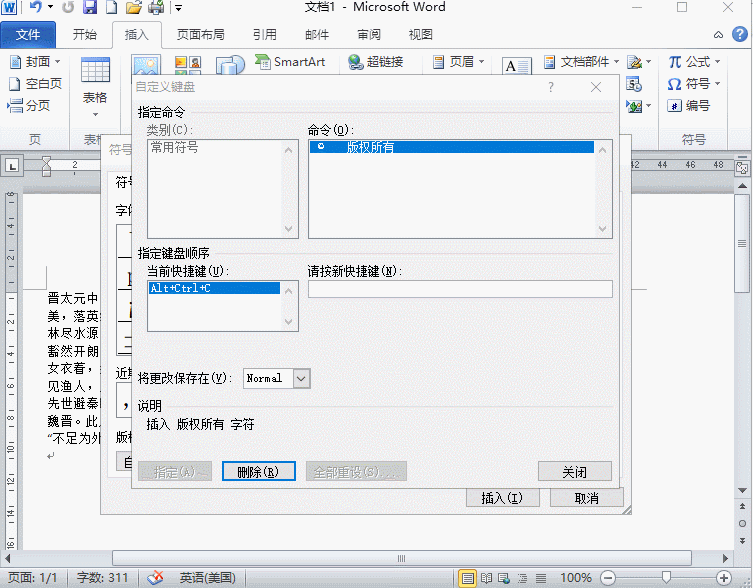This screenshot has height=588, width=753.
Task: Close the 自定义键盘 dialog with X
Action: tap(596, 87)
